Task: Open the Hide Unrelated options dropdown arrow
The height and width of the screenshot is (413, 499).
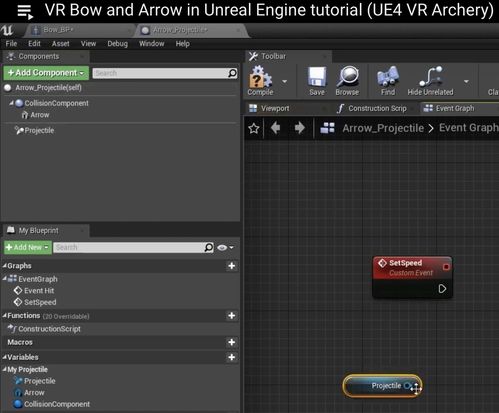Action: (466, 81)
